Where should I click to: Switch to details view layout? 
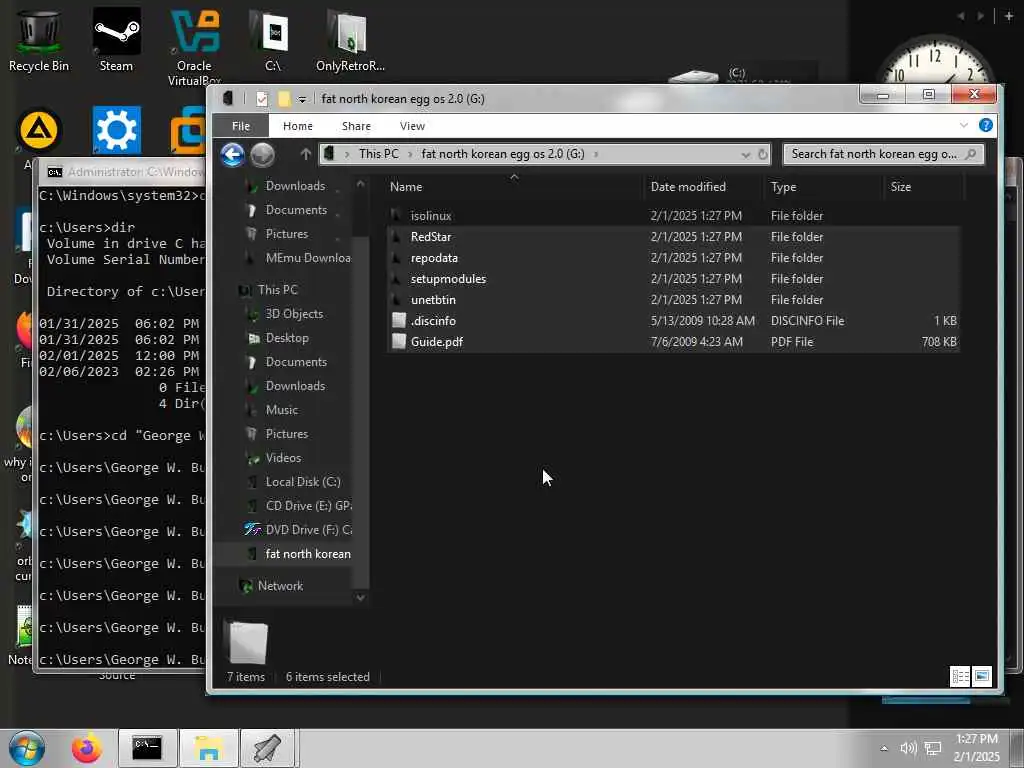(960, 677)
